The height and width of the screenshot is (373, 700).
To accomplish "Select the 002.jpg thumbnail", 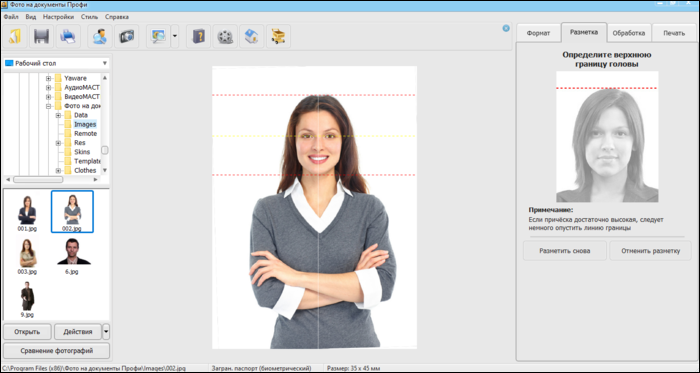I will (72, 212).
